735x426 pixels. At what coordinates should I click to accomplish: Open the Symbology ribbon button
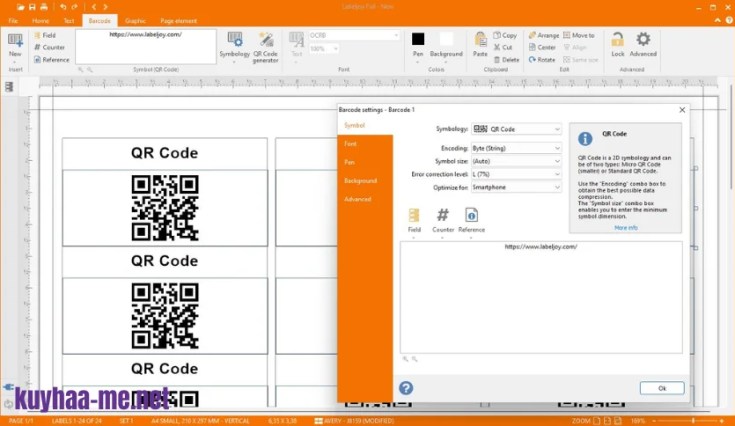pyautogui.click(x=234, y=46)
